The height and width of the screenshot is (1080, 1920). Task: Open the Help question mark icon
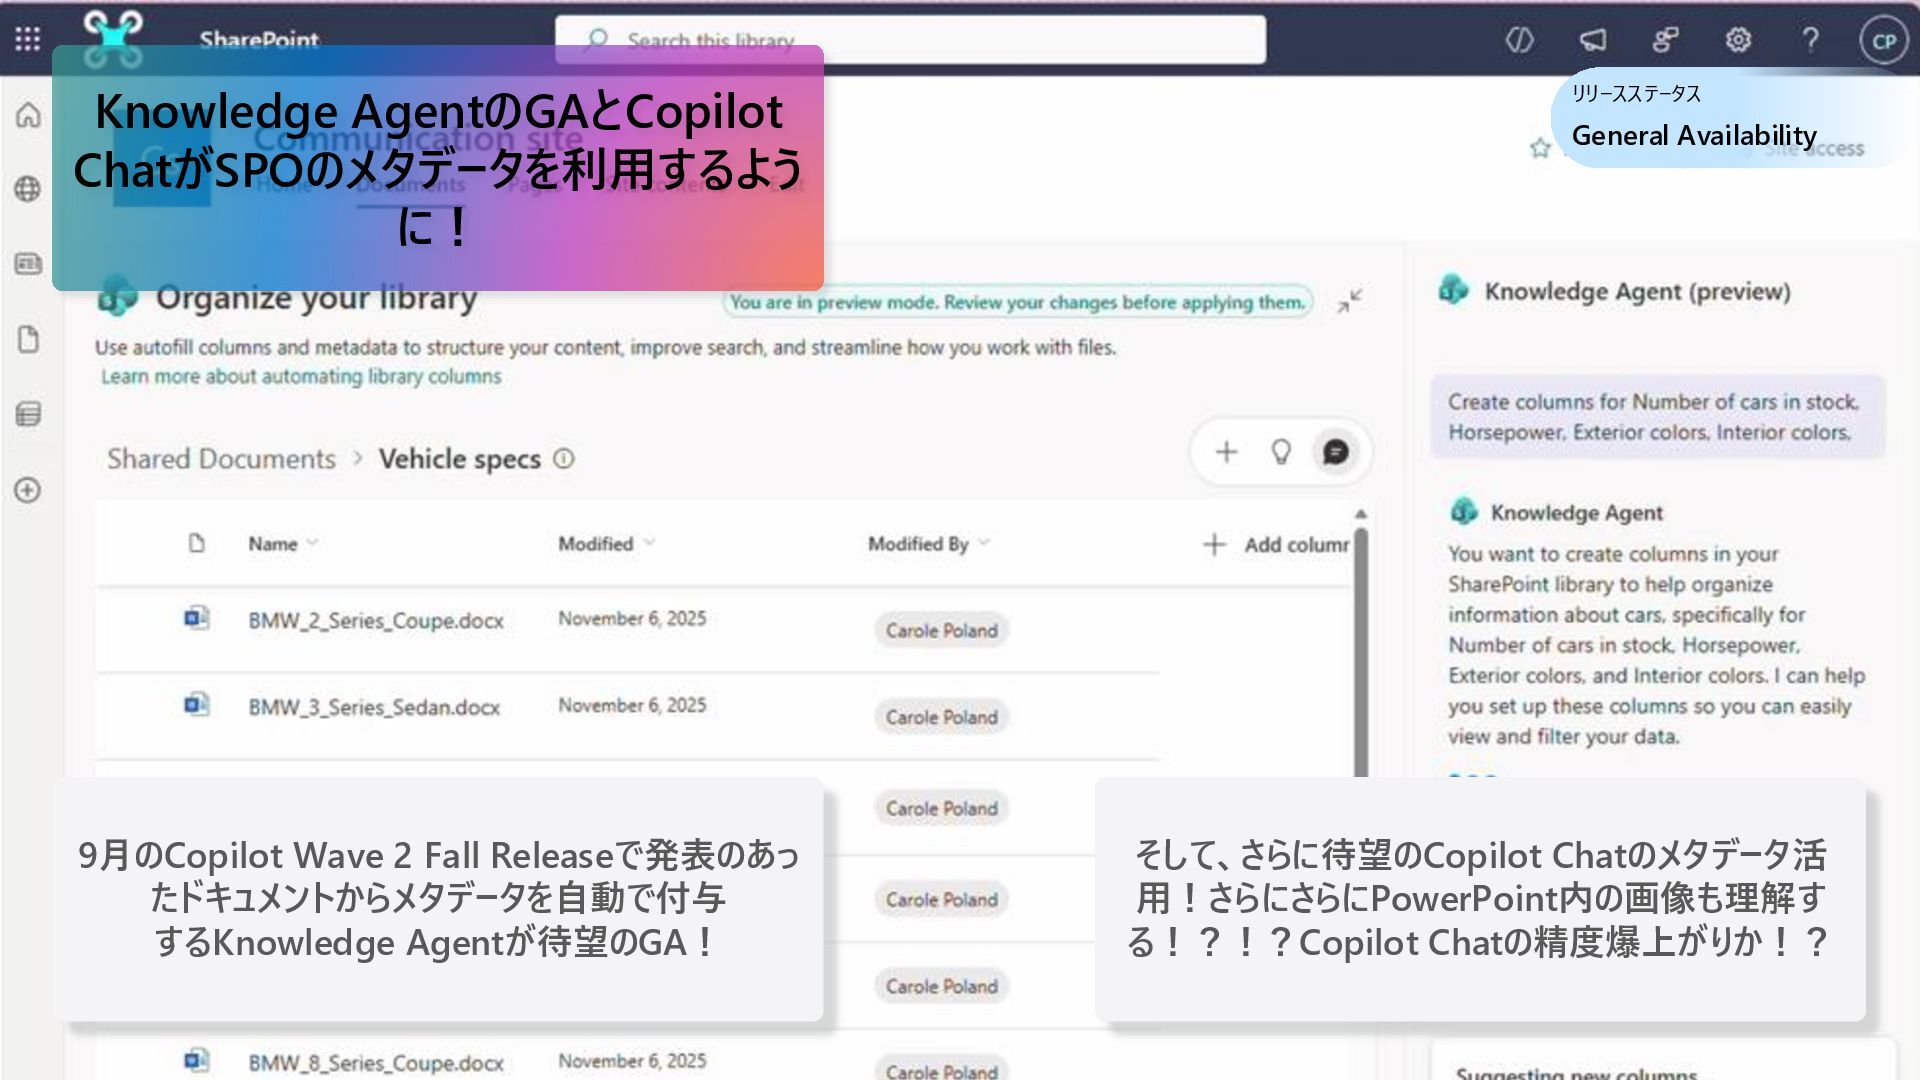pos(1810,40)
